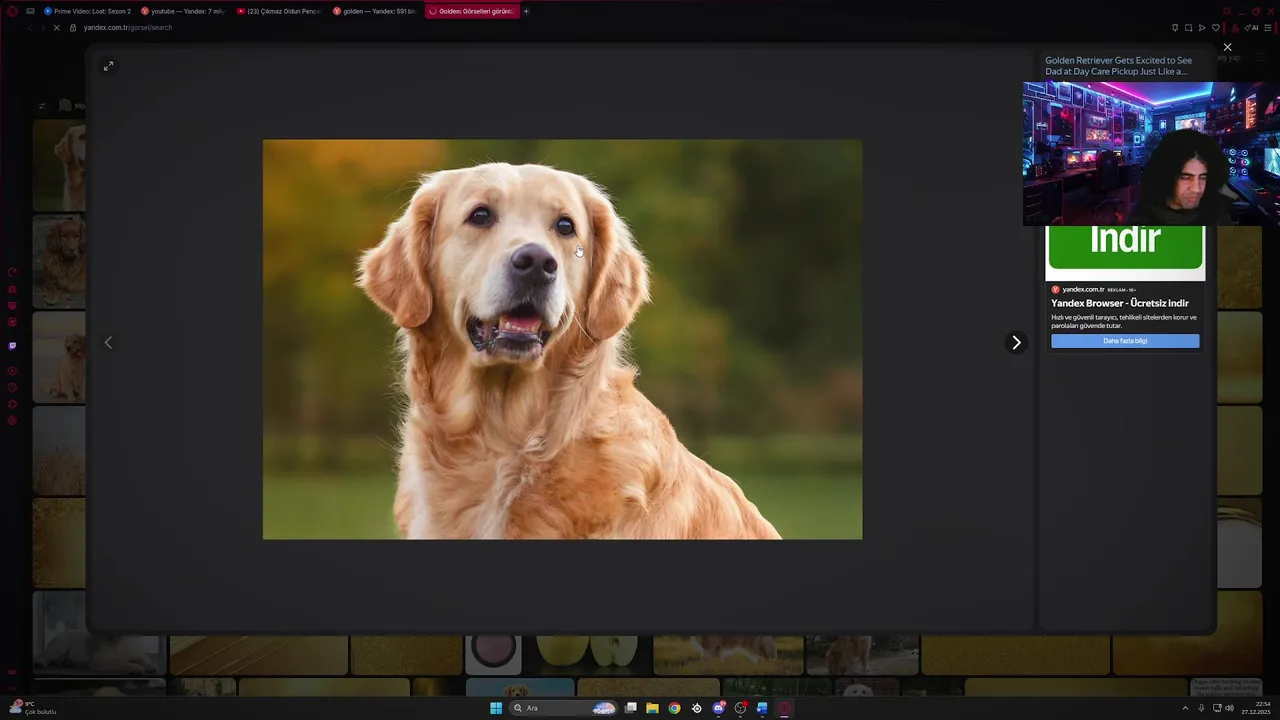Click the green İndir banner
This screenshot has width=1280, height=720.
coord(1125,246)
